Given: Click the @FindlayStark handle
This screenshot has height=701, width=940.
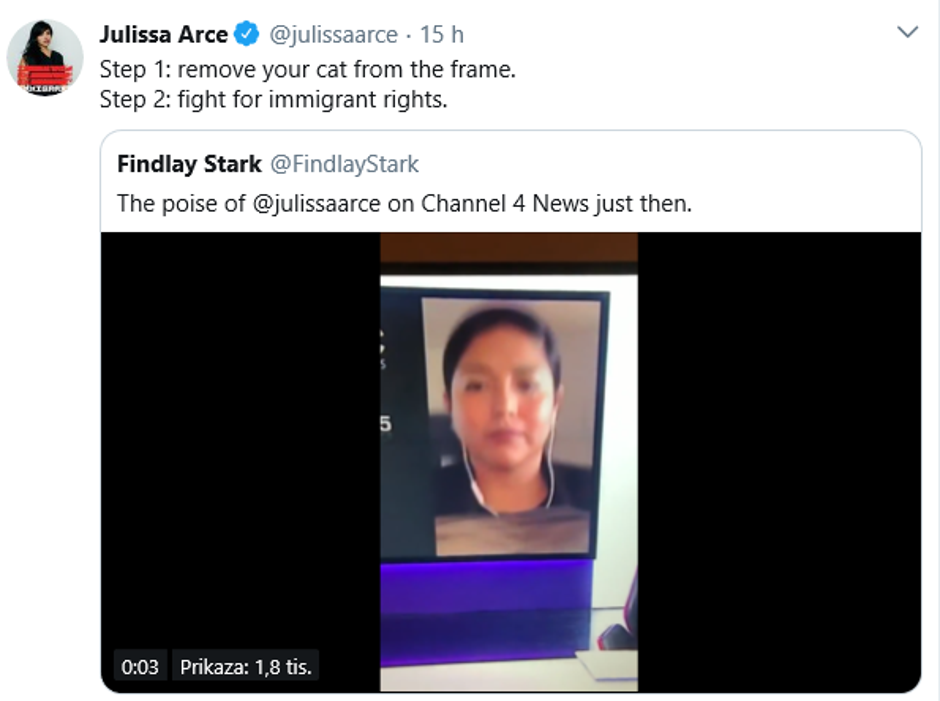Looking at the screenshot, I should 345,164.
